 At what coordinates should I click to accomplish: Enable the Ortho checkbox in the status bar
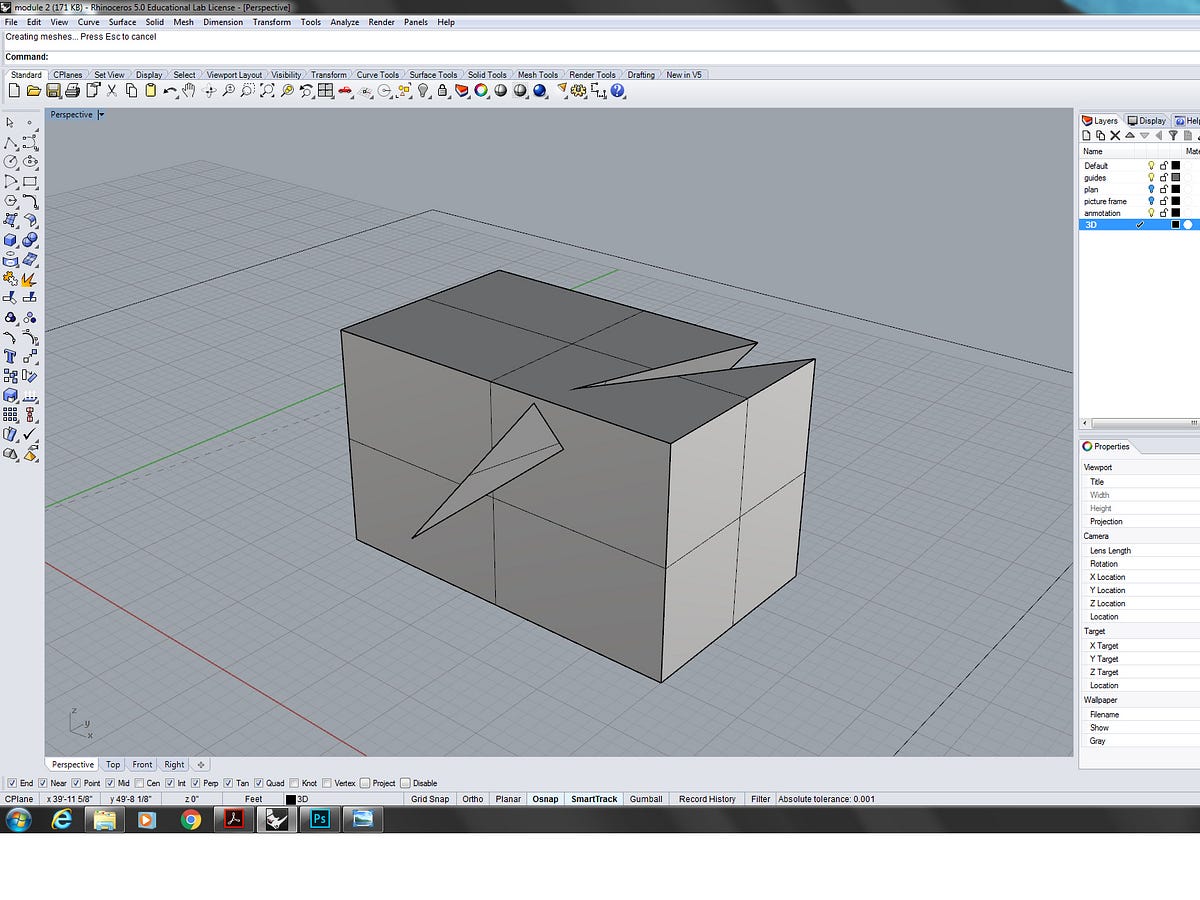pos(473,798)
